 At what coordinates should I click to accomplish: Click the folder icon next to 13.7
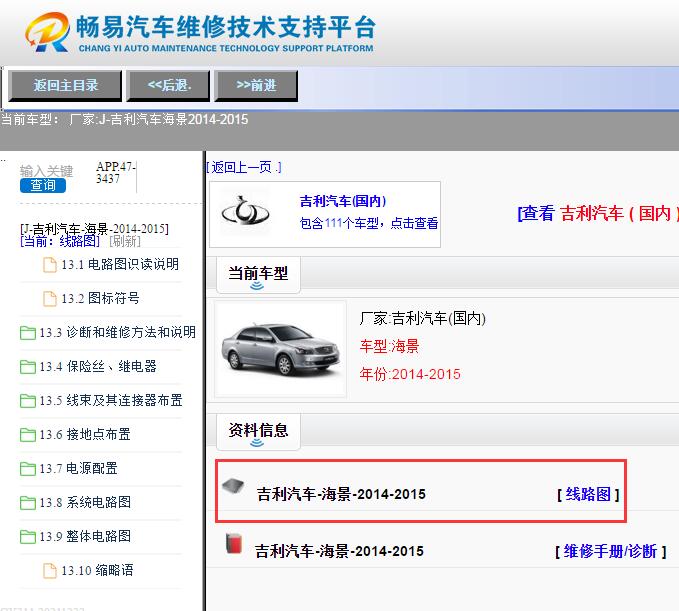28,469
